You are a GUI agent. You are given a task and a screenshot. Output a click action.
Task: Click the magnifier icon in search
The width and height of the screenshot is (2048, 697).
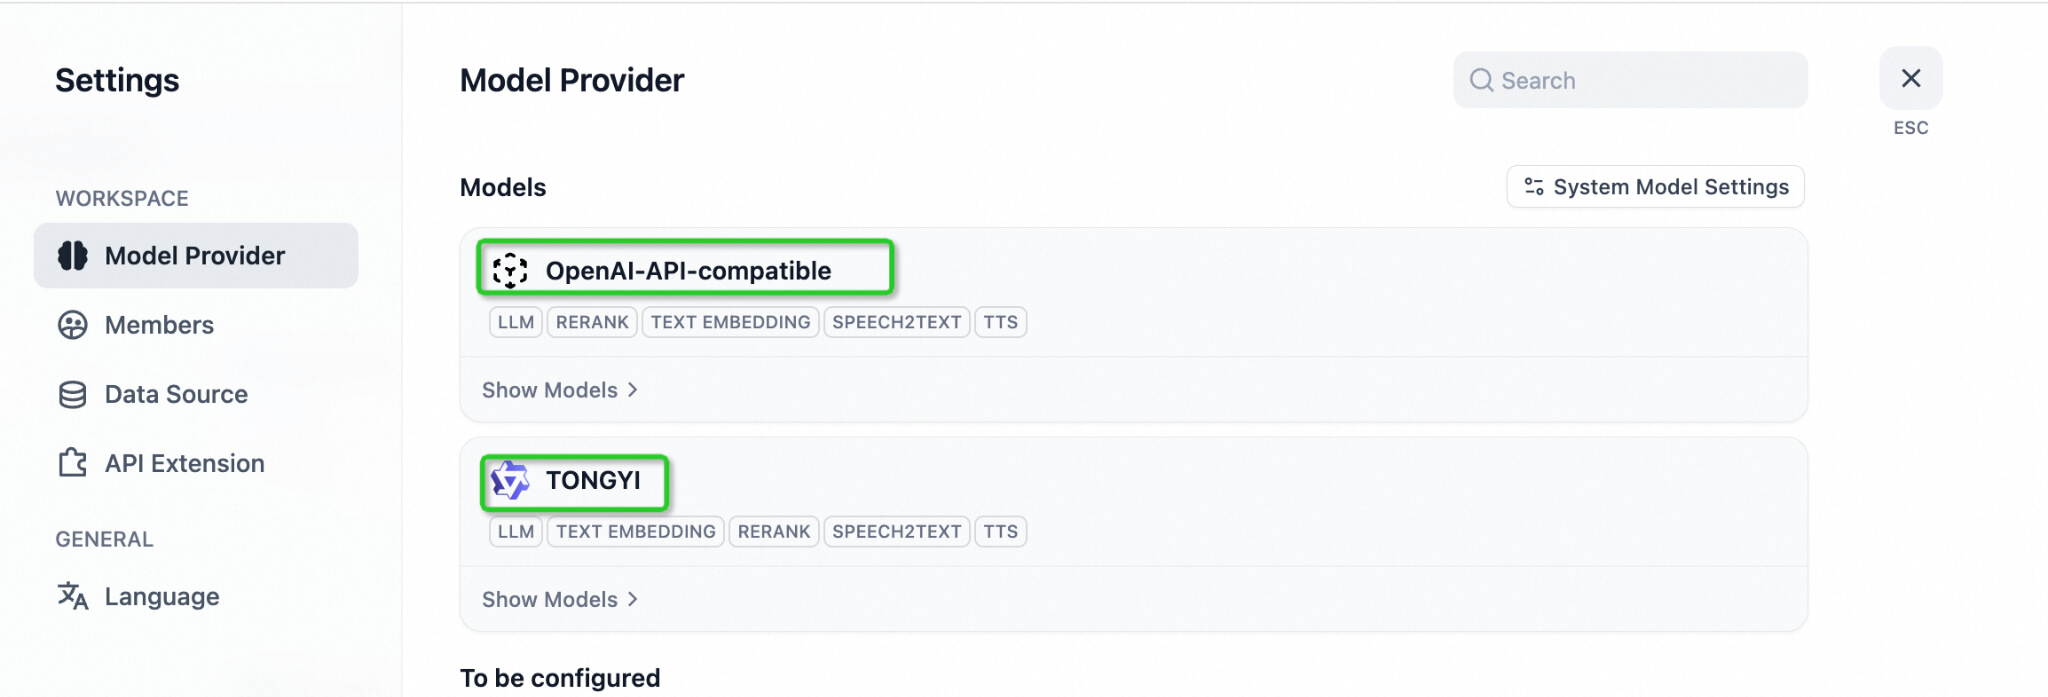point(1481,80)
